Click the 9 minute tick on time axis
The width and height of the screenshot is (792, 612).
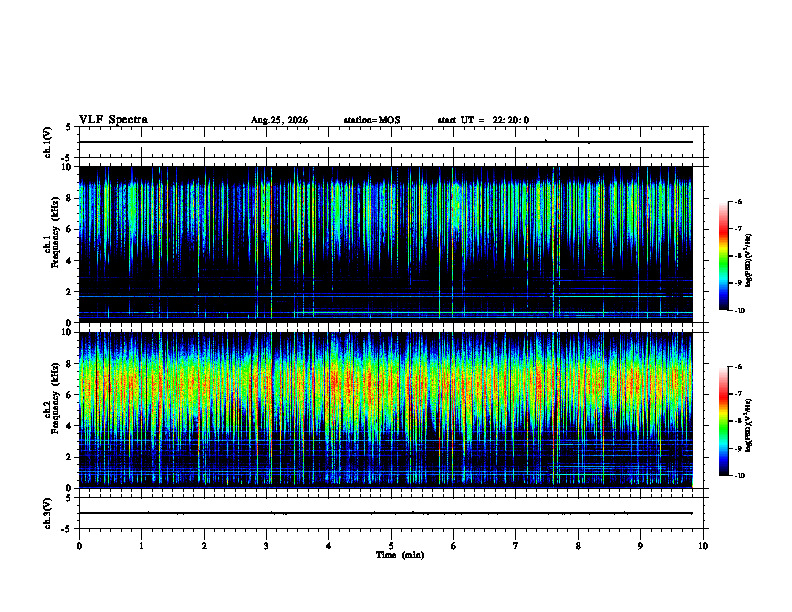pyautogui.click(x=640, y=546)
